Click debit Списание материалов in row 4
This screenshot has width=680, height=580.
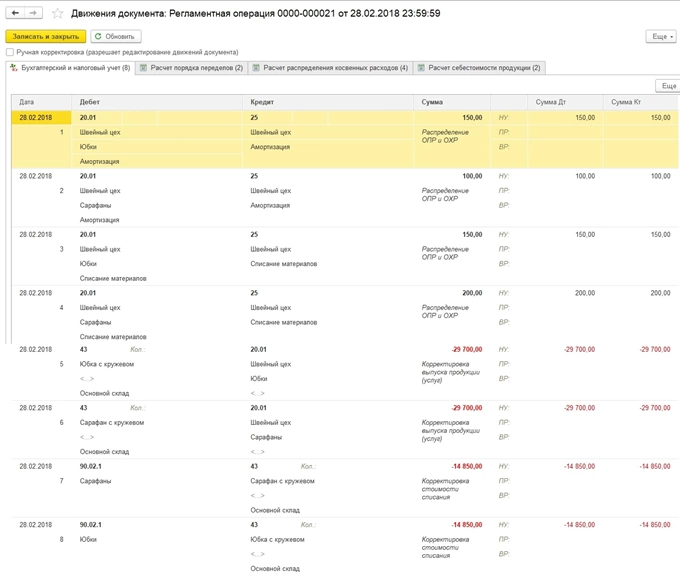[x=113, y=337]
